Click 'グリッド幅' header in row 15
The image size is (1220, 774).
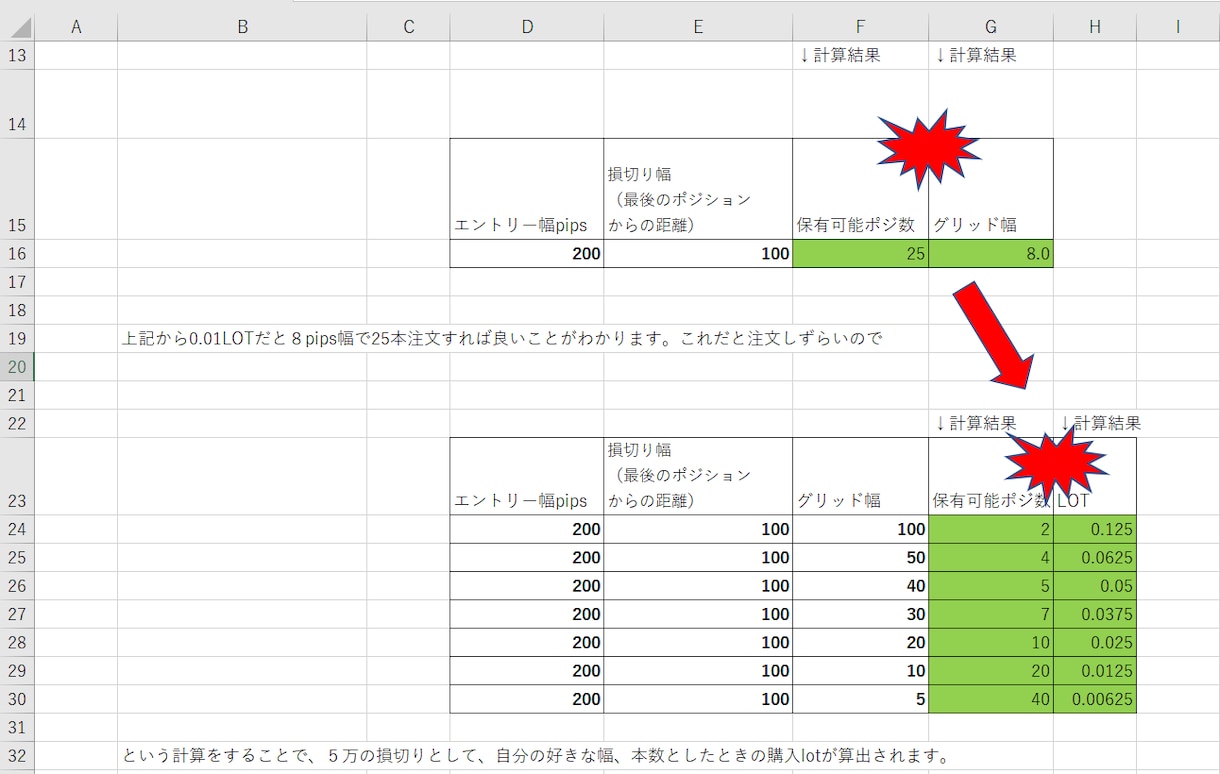tap(990, 189)
